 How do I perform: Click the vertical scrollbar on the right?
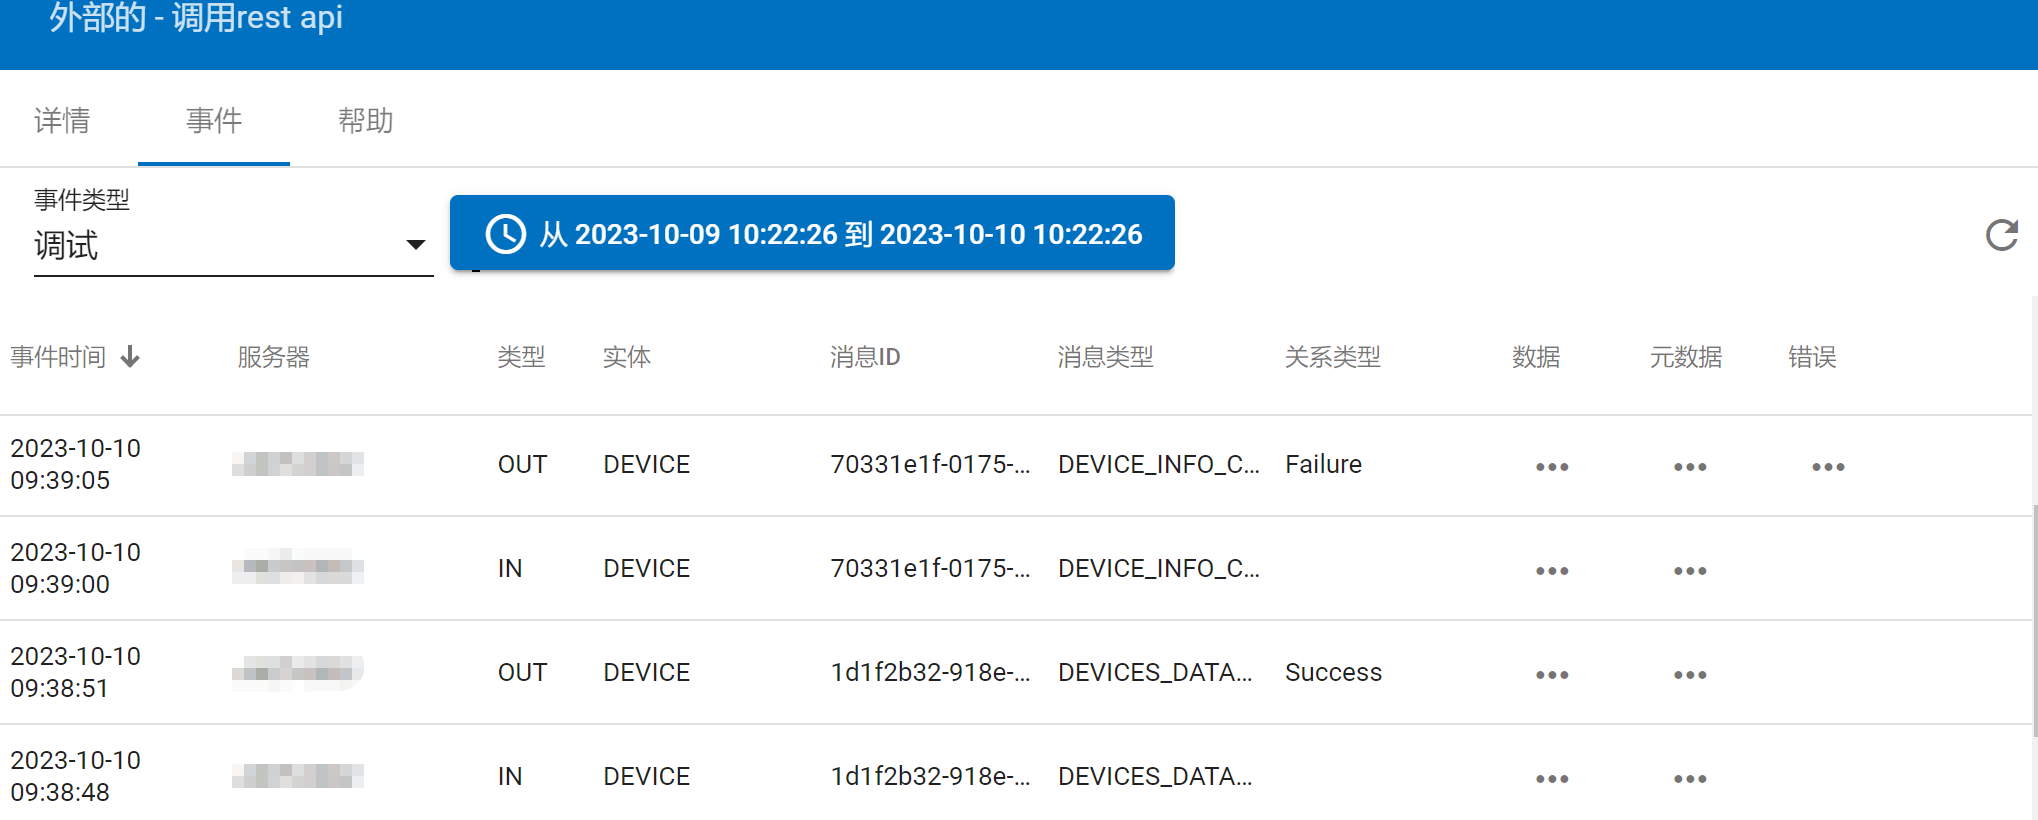pyautogui.click(x=2033, y=620)
